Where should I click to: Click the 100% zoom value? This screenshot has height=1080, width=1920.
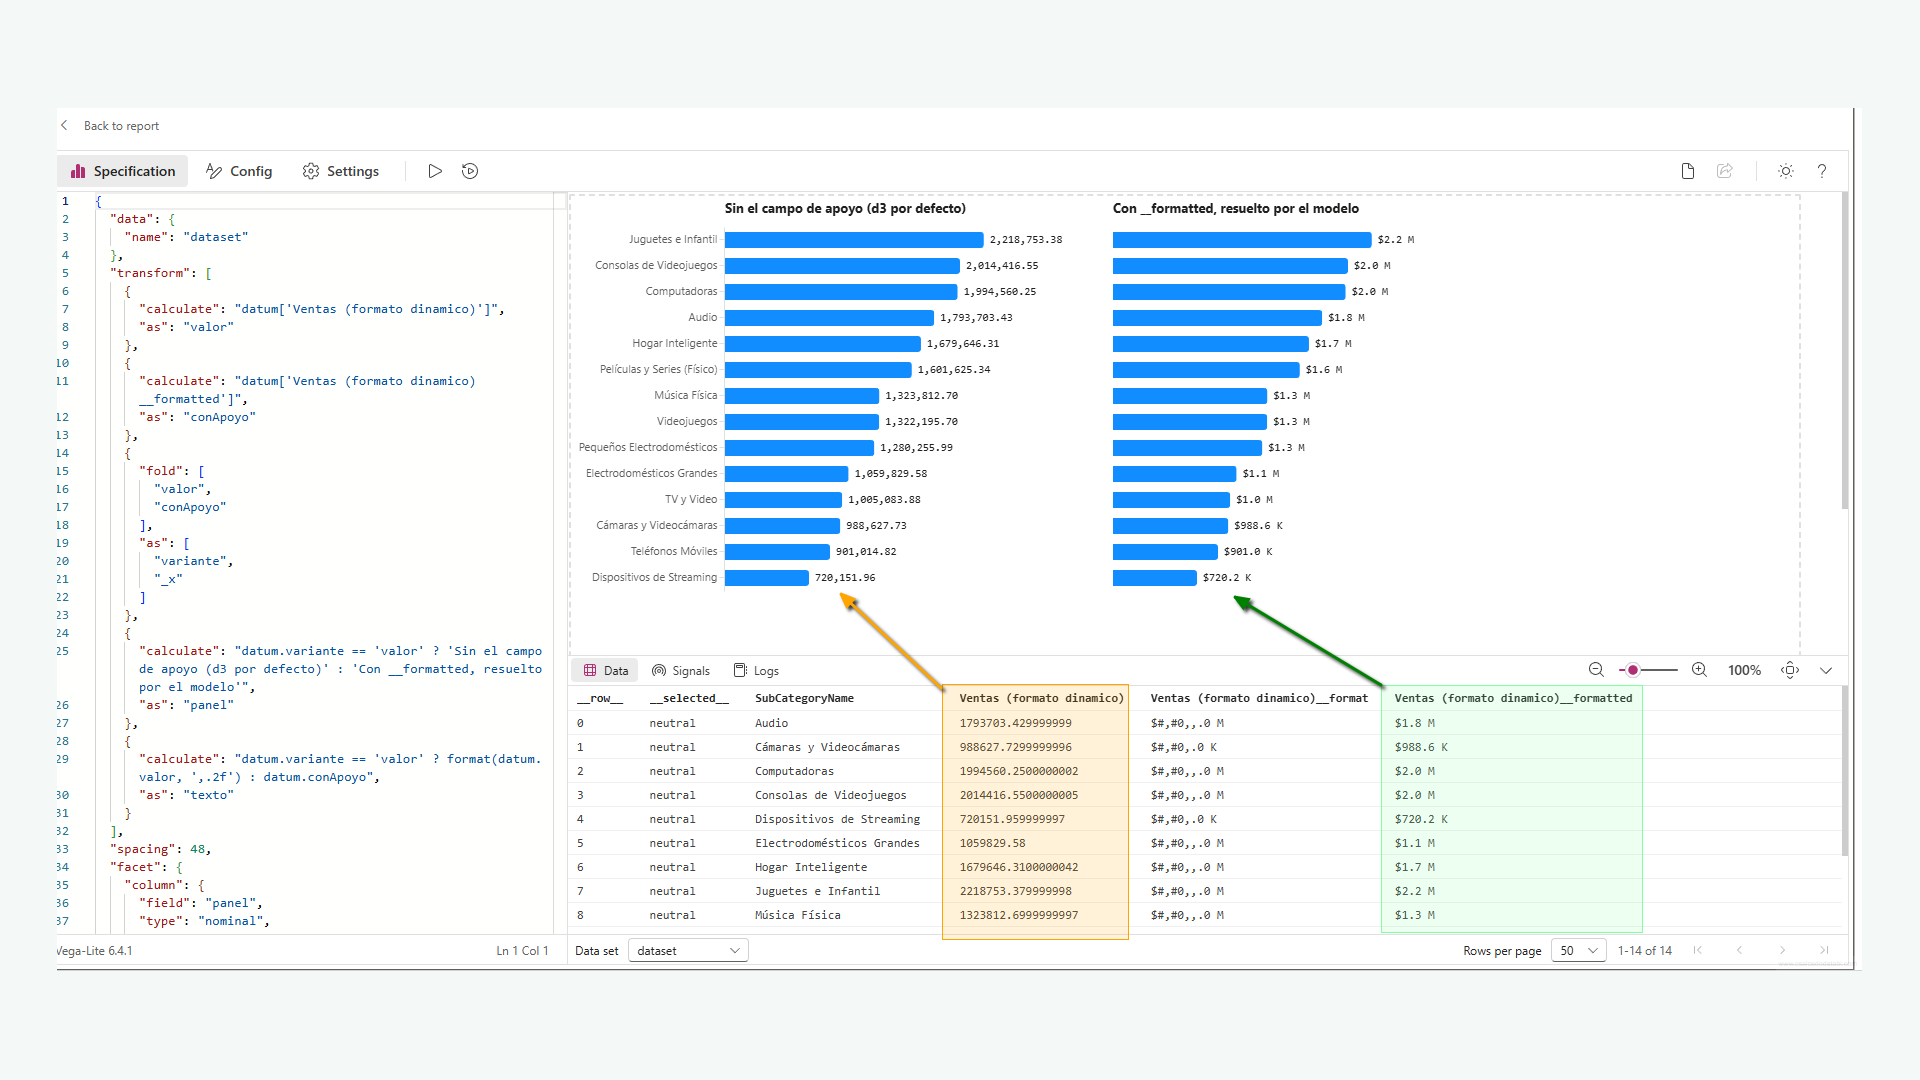coord(1744,670)
